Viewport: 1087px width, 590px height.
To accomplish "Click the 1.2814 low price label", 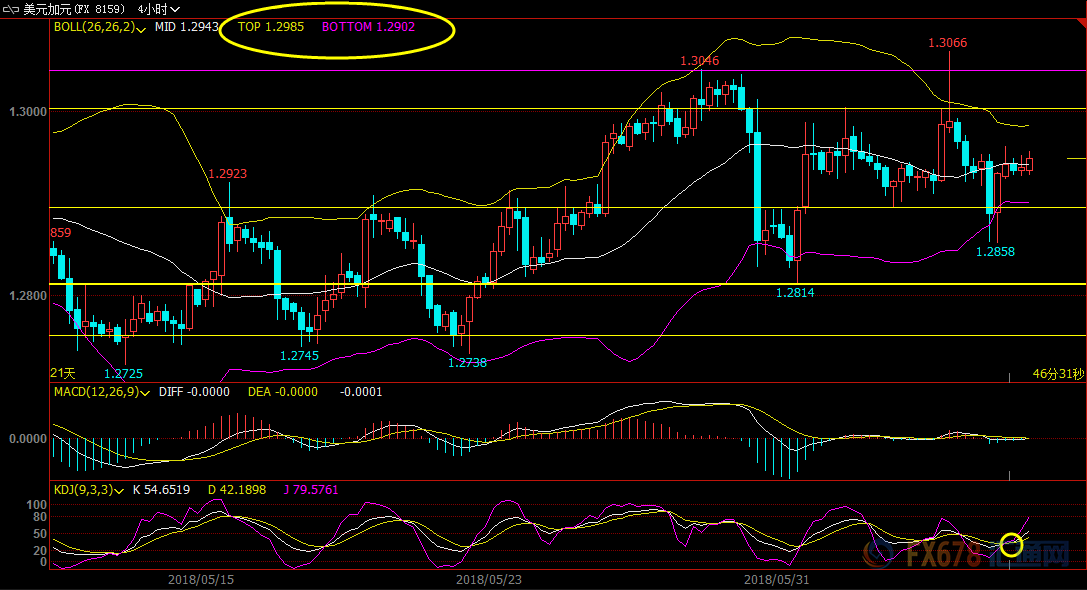I will 795,292.
